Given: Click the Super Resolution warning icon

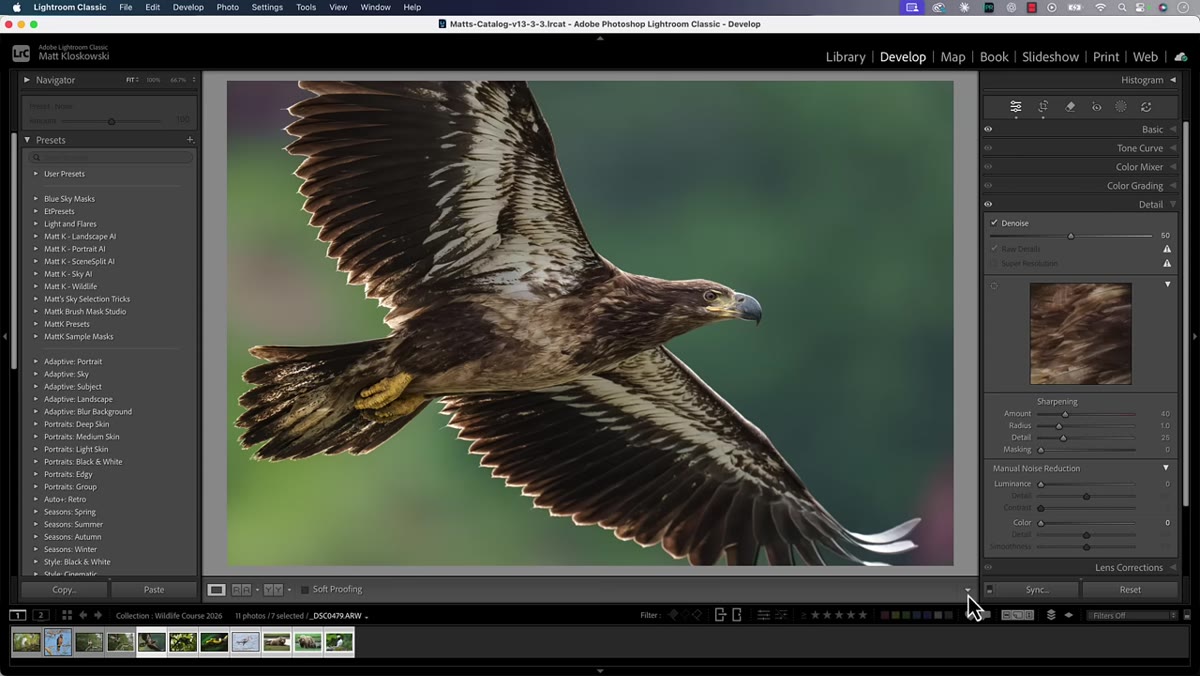Looking at the screenshot, I should (x=1166, y=264).
